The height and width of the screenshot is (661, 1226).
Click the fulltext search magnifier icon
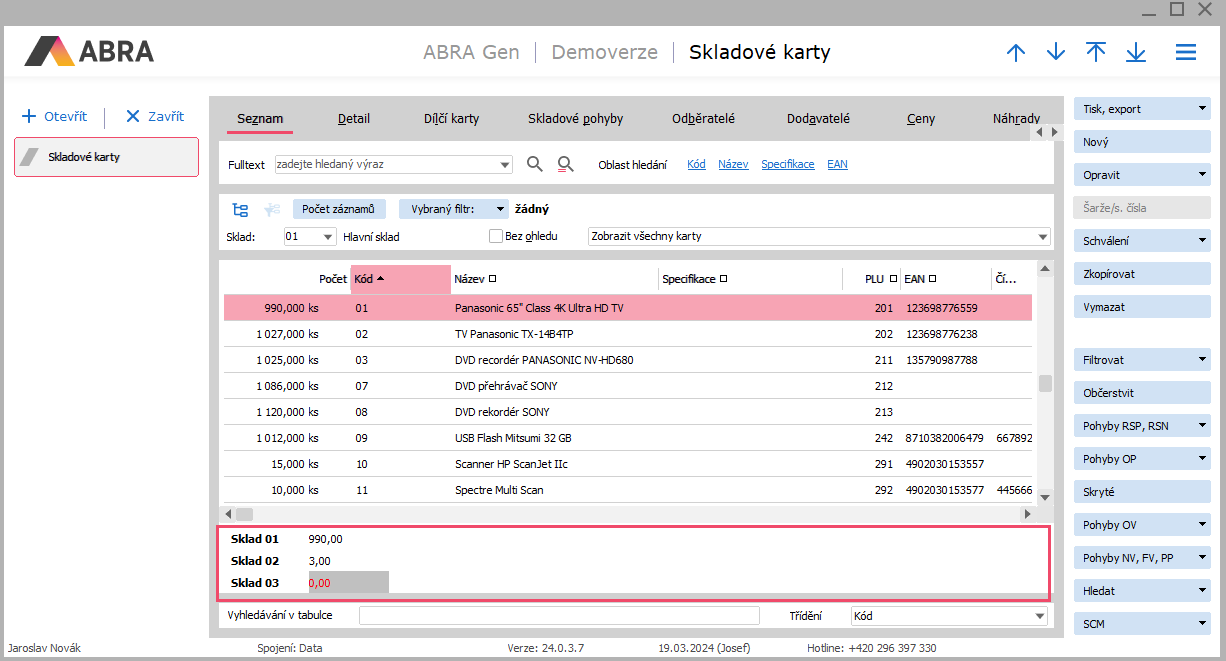[x=535, y=164]
